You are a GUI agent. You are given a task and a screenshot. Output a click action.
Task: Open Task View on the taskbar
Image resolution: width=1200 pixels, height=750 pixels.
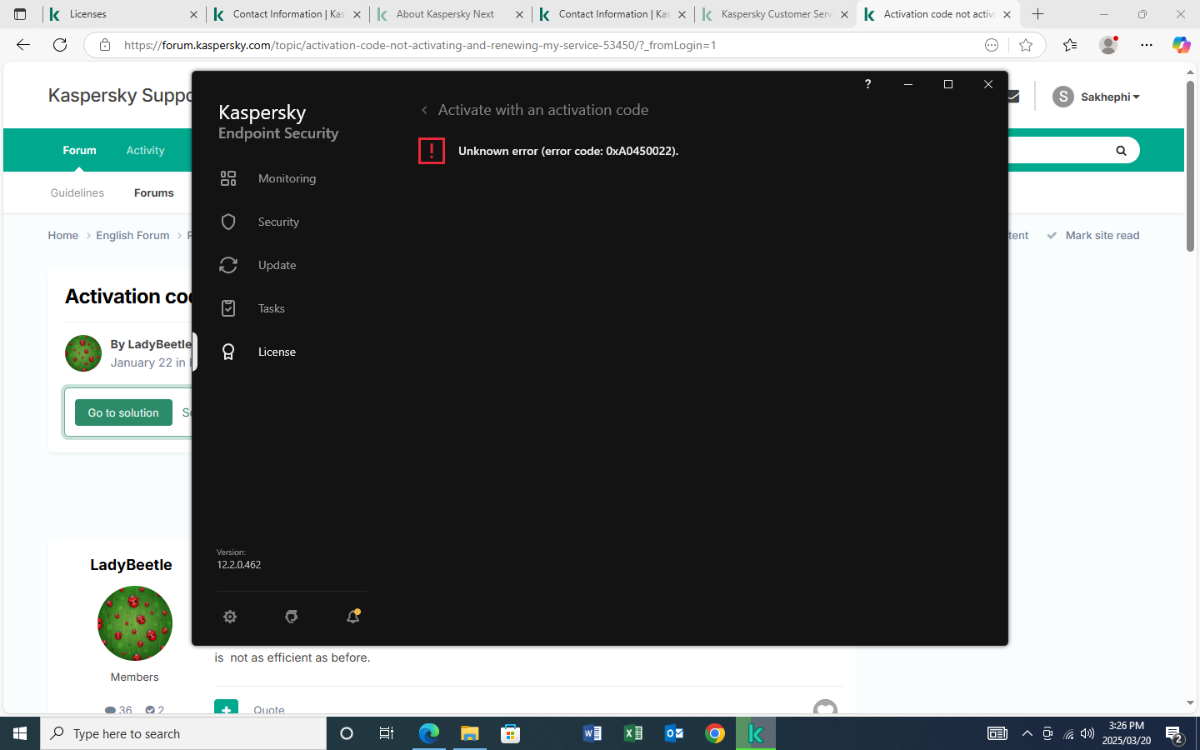click(x=387, y=733)
